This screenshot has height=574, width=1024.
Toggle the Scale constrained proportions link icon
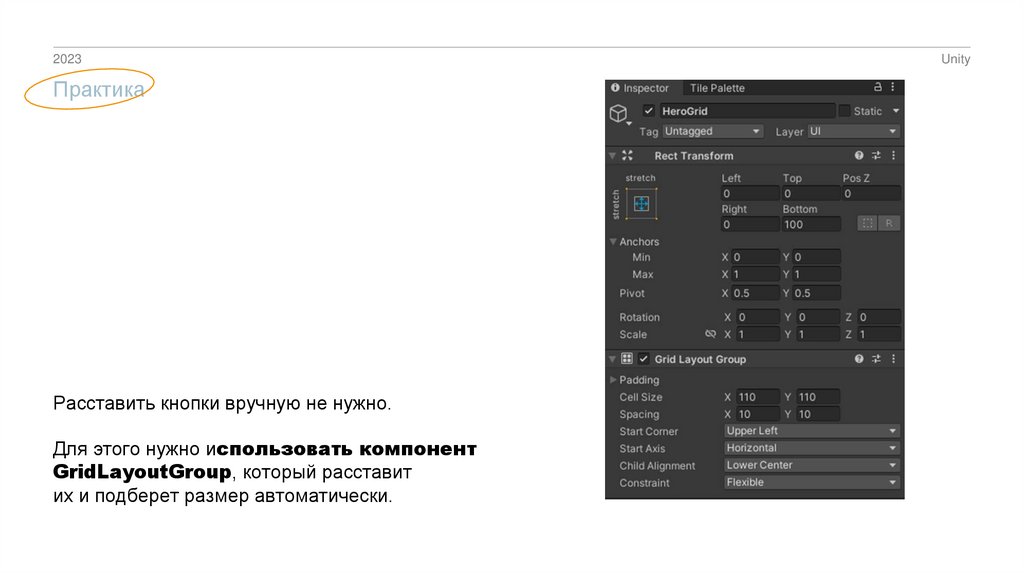coord(711,334)
